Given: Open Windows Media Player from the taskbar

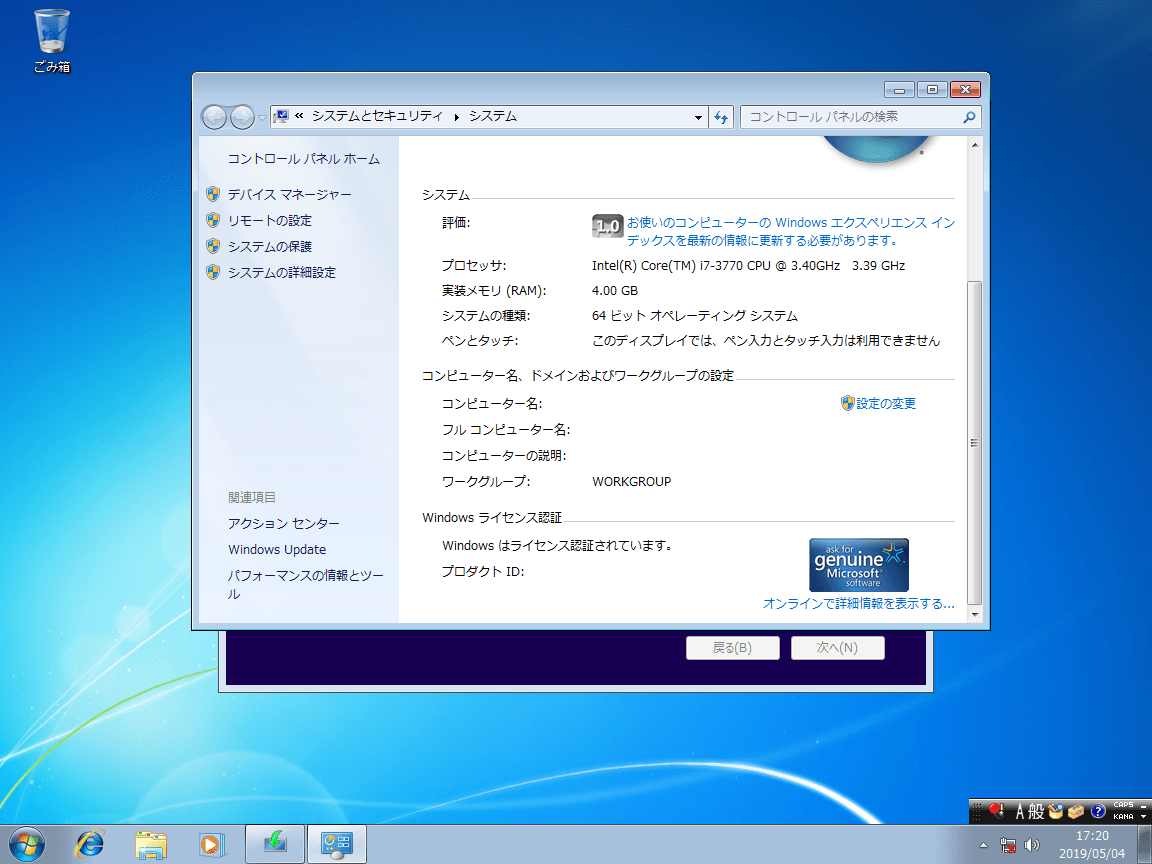Looking at the screenshot, I should pyautogui.click(x=212, y=843).
